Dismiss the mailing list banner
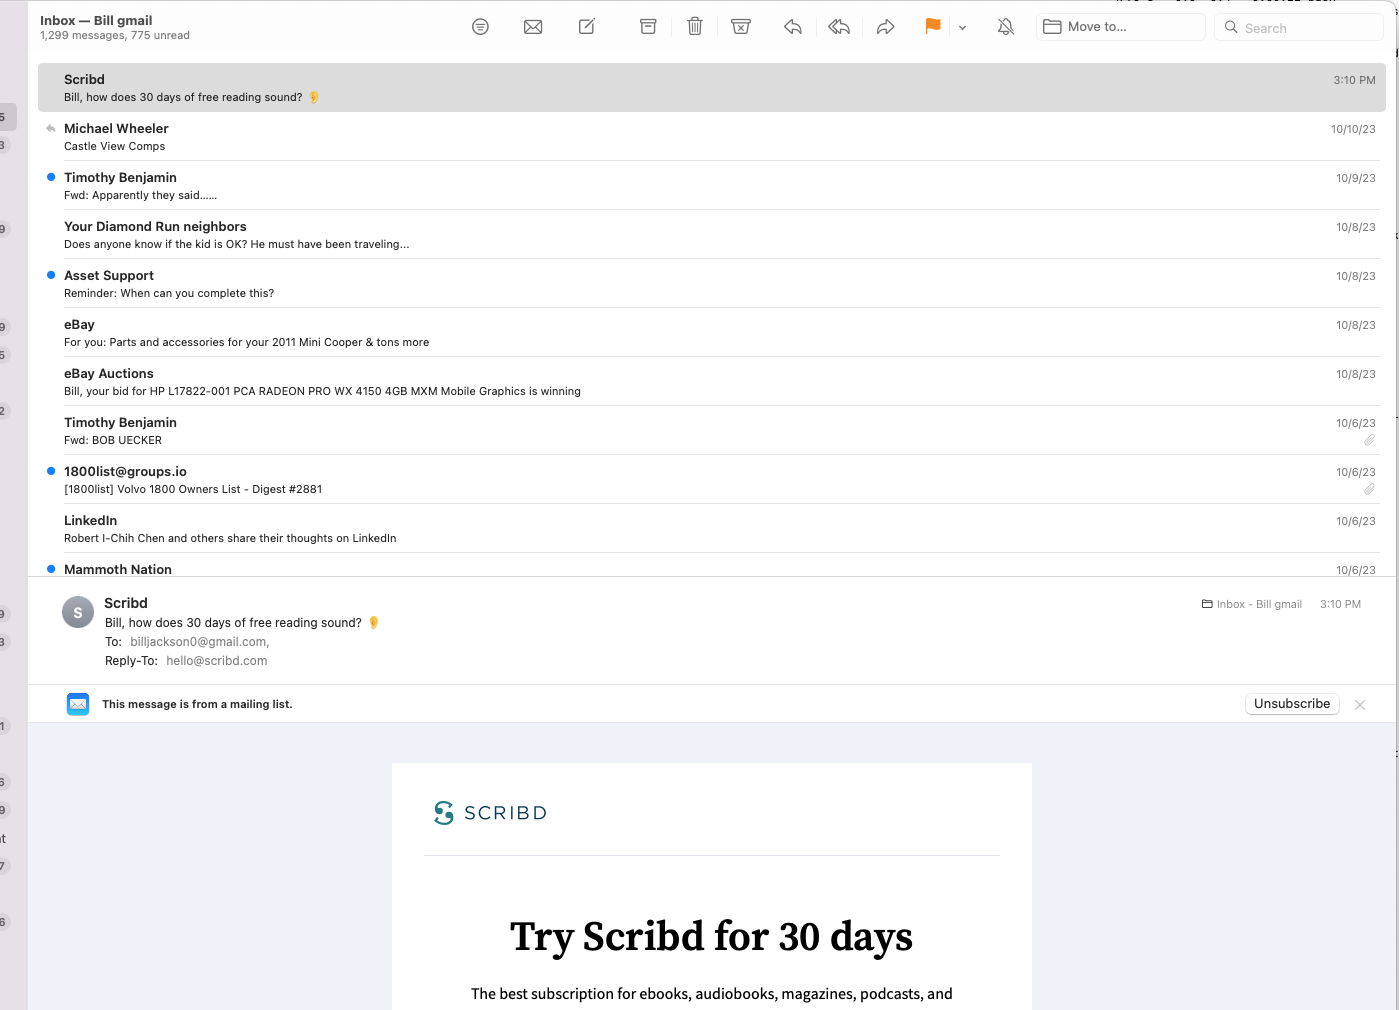This screenshot has width=1399, height=1010. click(x=1360, y=705)
